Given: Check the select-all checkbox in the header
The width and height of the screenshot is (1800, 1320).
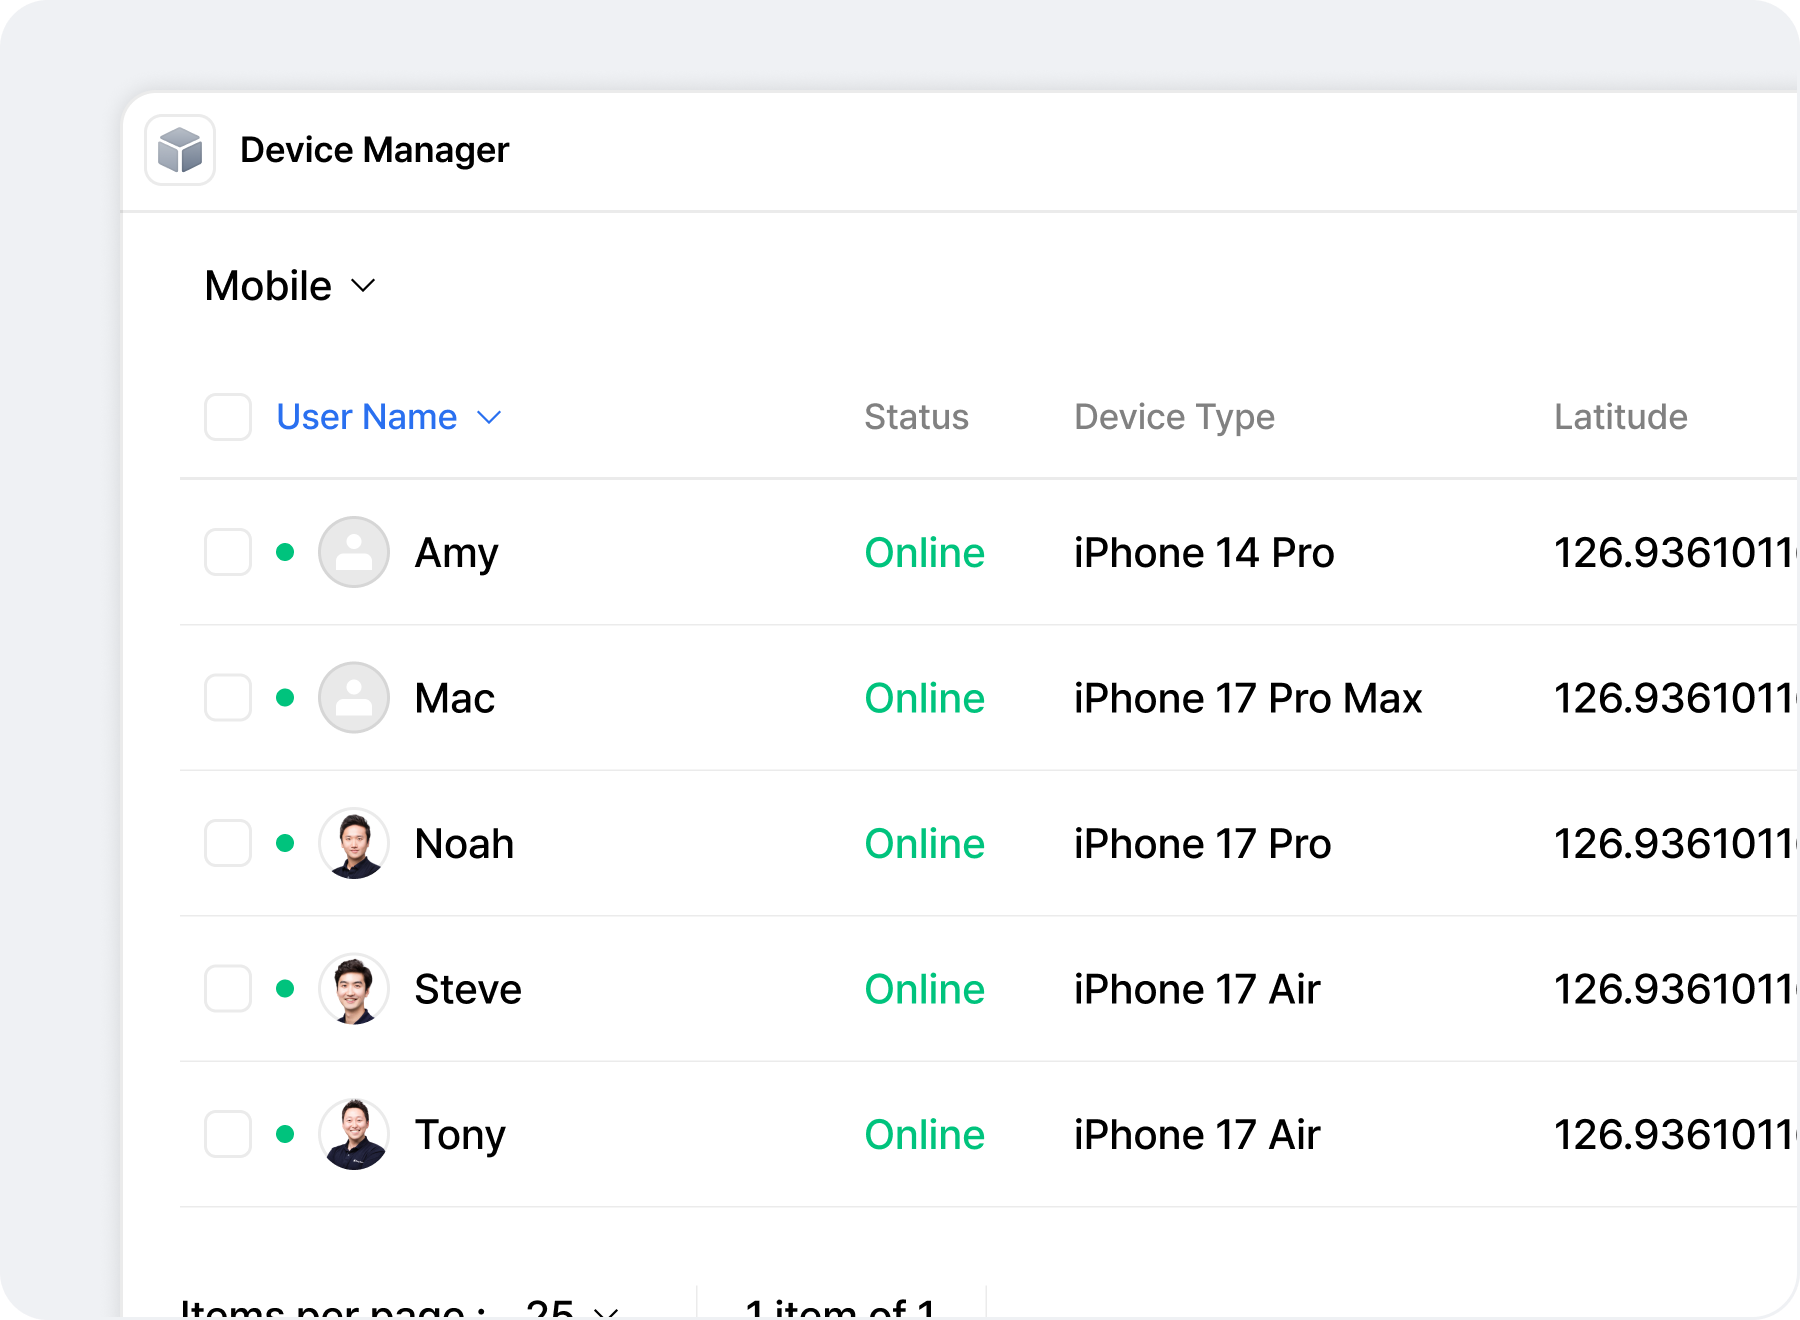Looking at the screenshot, I should [x=227, y=417].
